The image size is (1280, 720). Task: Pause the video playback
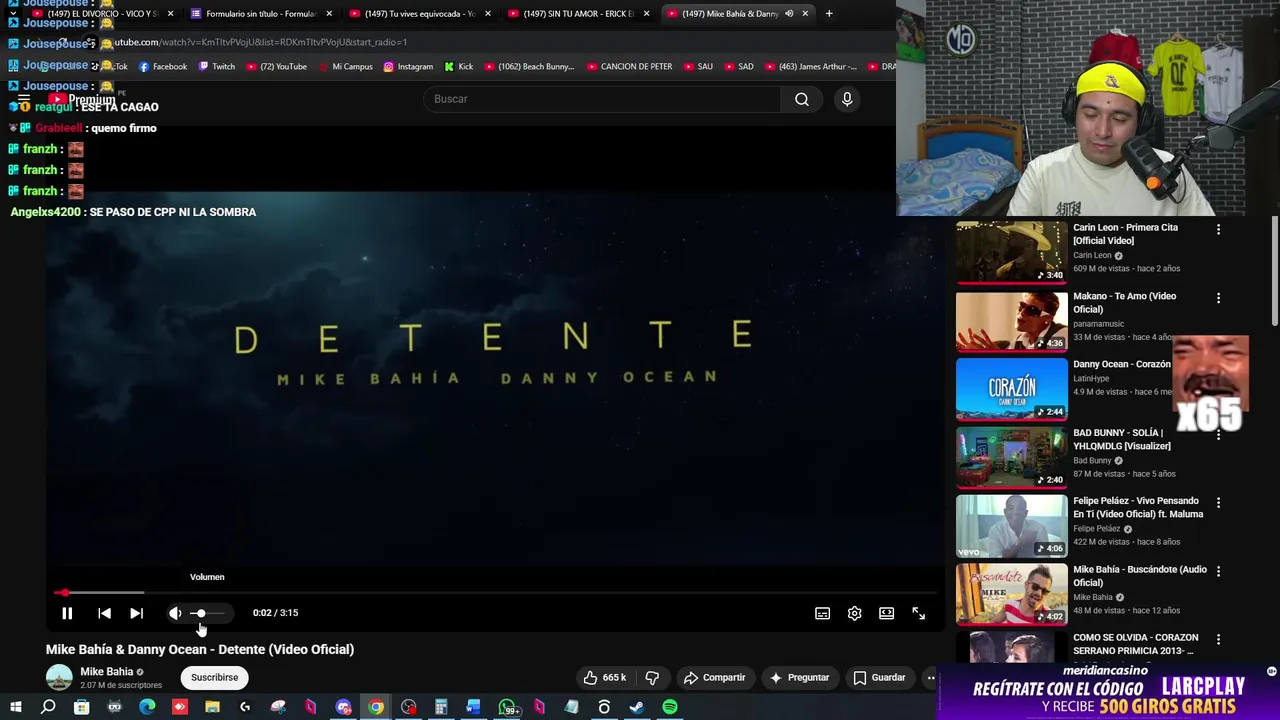pyautogui.click(x=67, y=613)
